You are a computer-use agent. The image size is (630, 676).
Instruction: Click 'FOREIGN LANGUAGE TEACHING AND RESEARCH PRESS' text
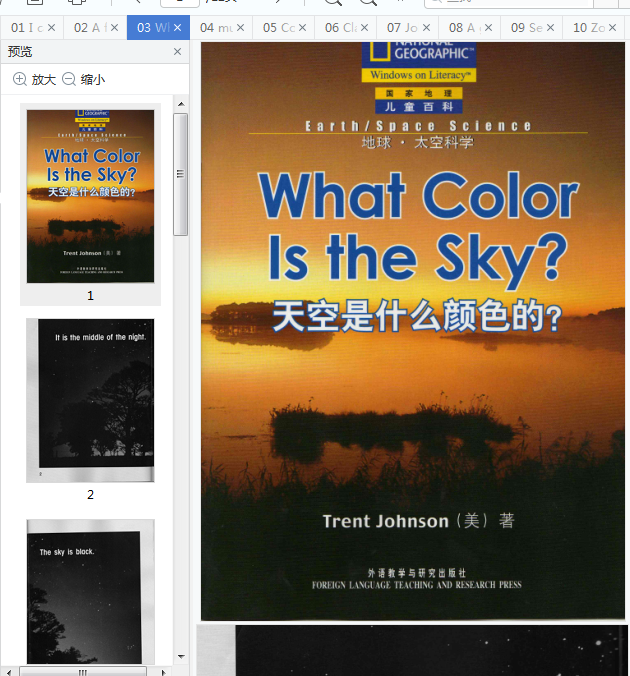[417, 585]
